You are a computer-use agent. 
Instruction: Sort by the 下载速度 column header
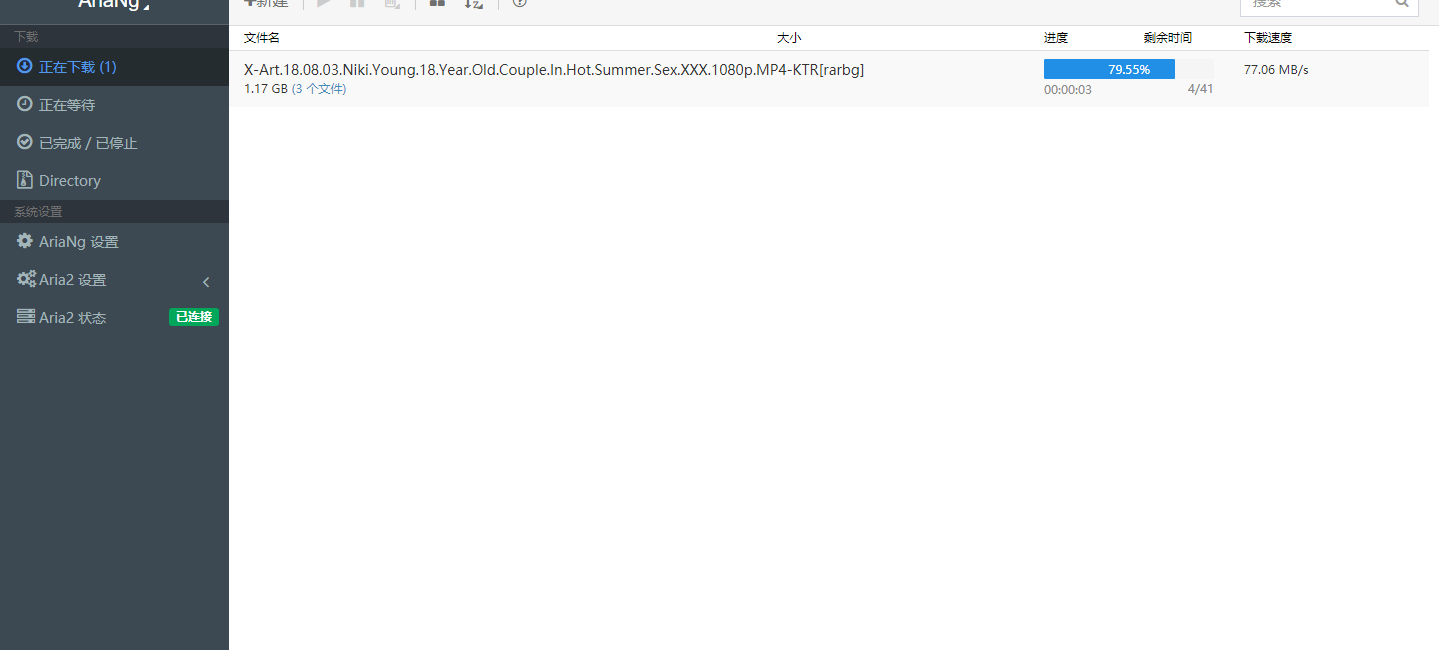point(1268,38)
